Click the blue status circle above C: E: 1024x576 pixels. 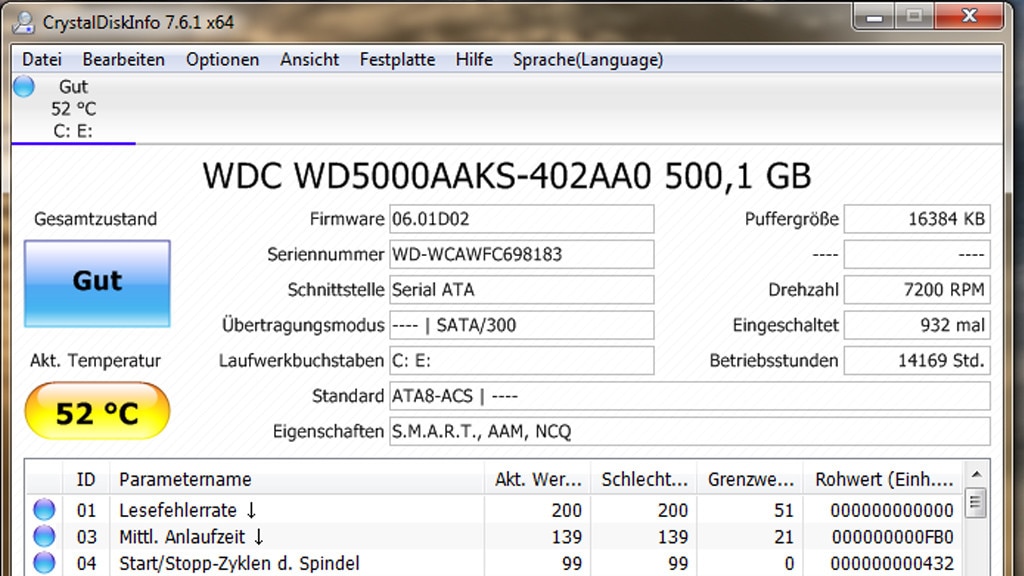24,86
